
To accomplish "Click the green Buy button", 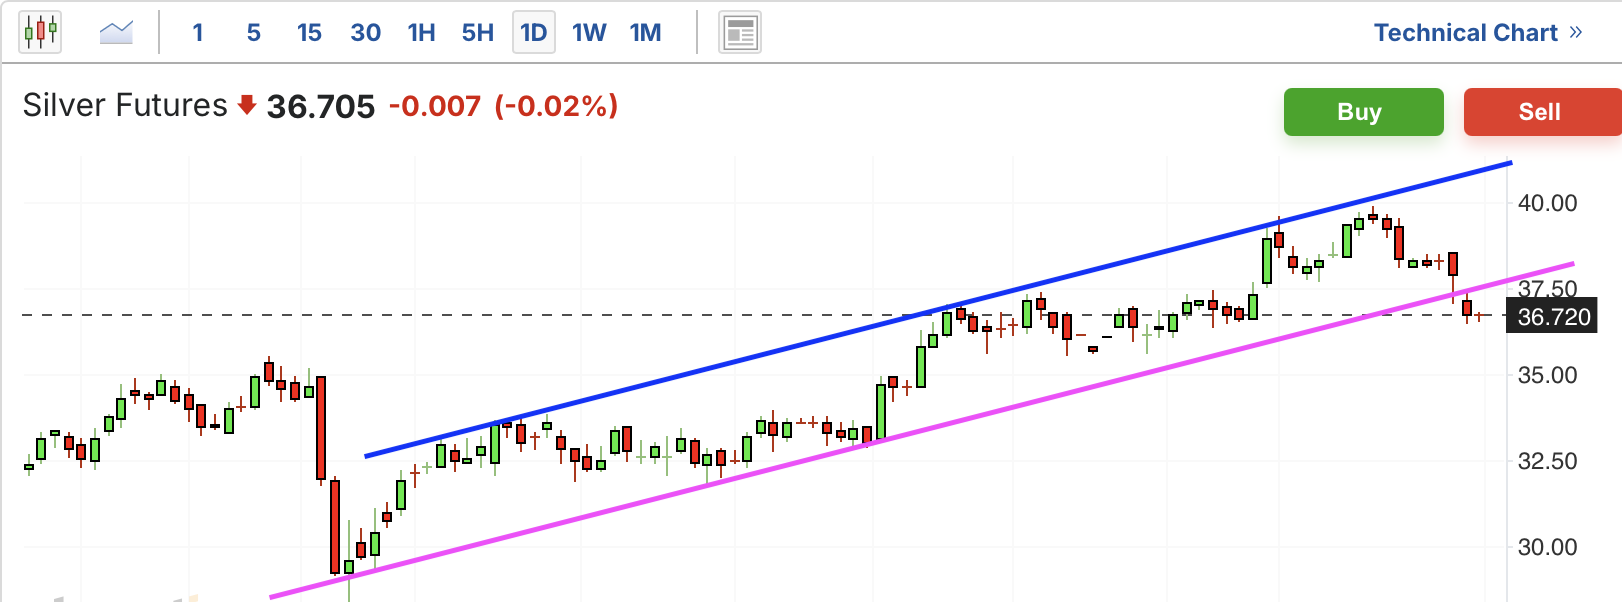I will click(1363, 112).
